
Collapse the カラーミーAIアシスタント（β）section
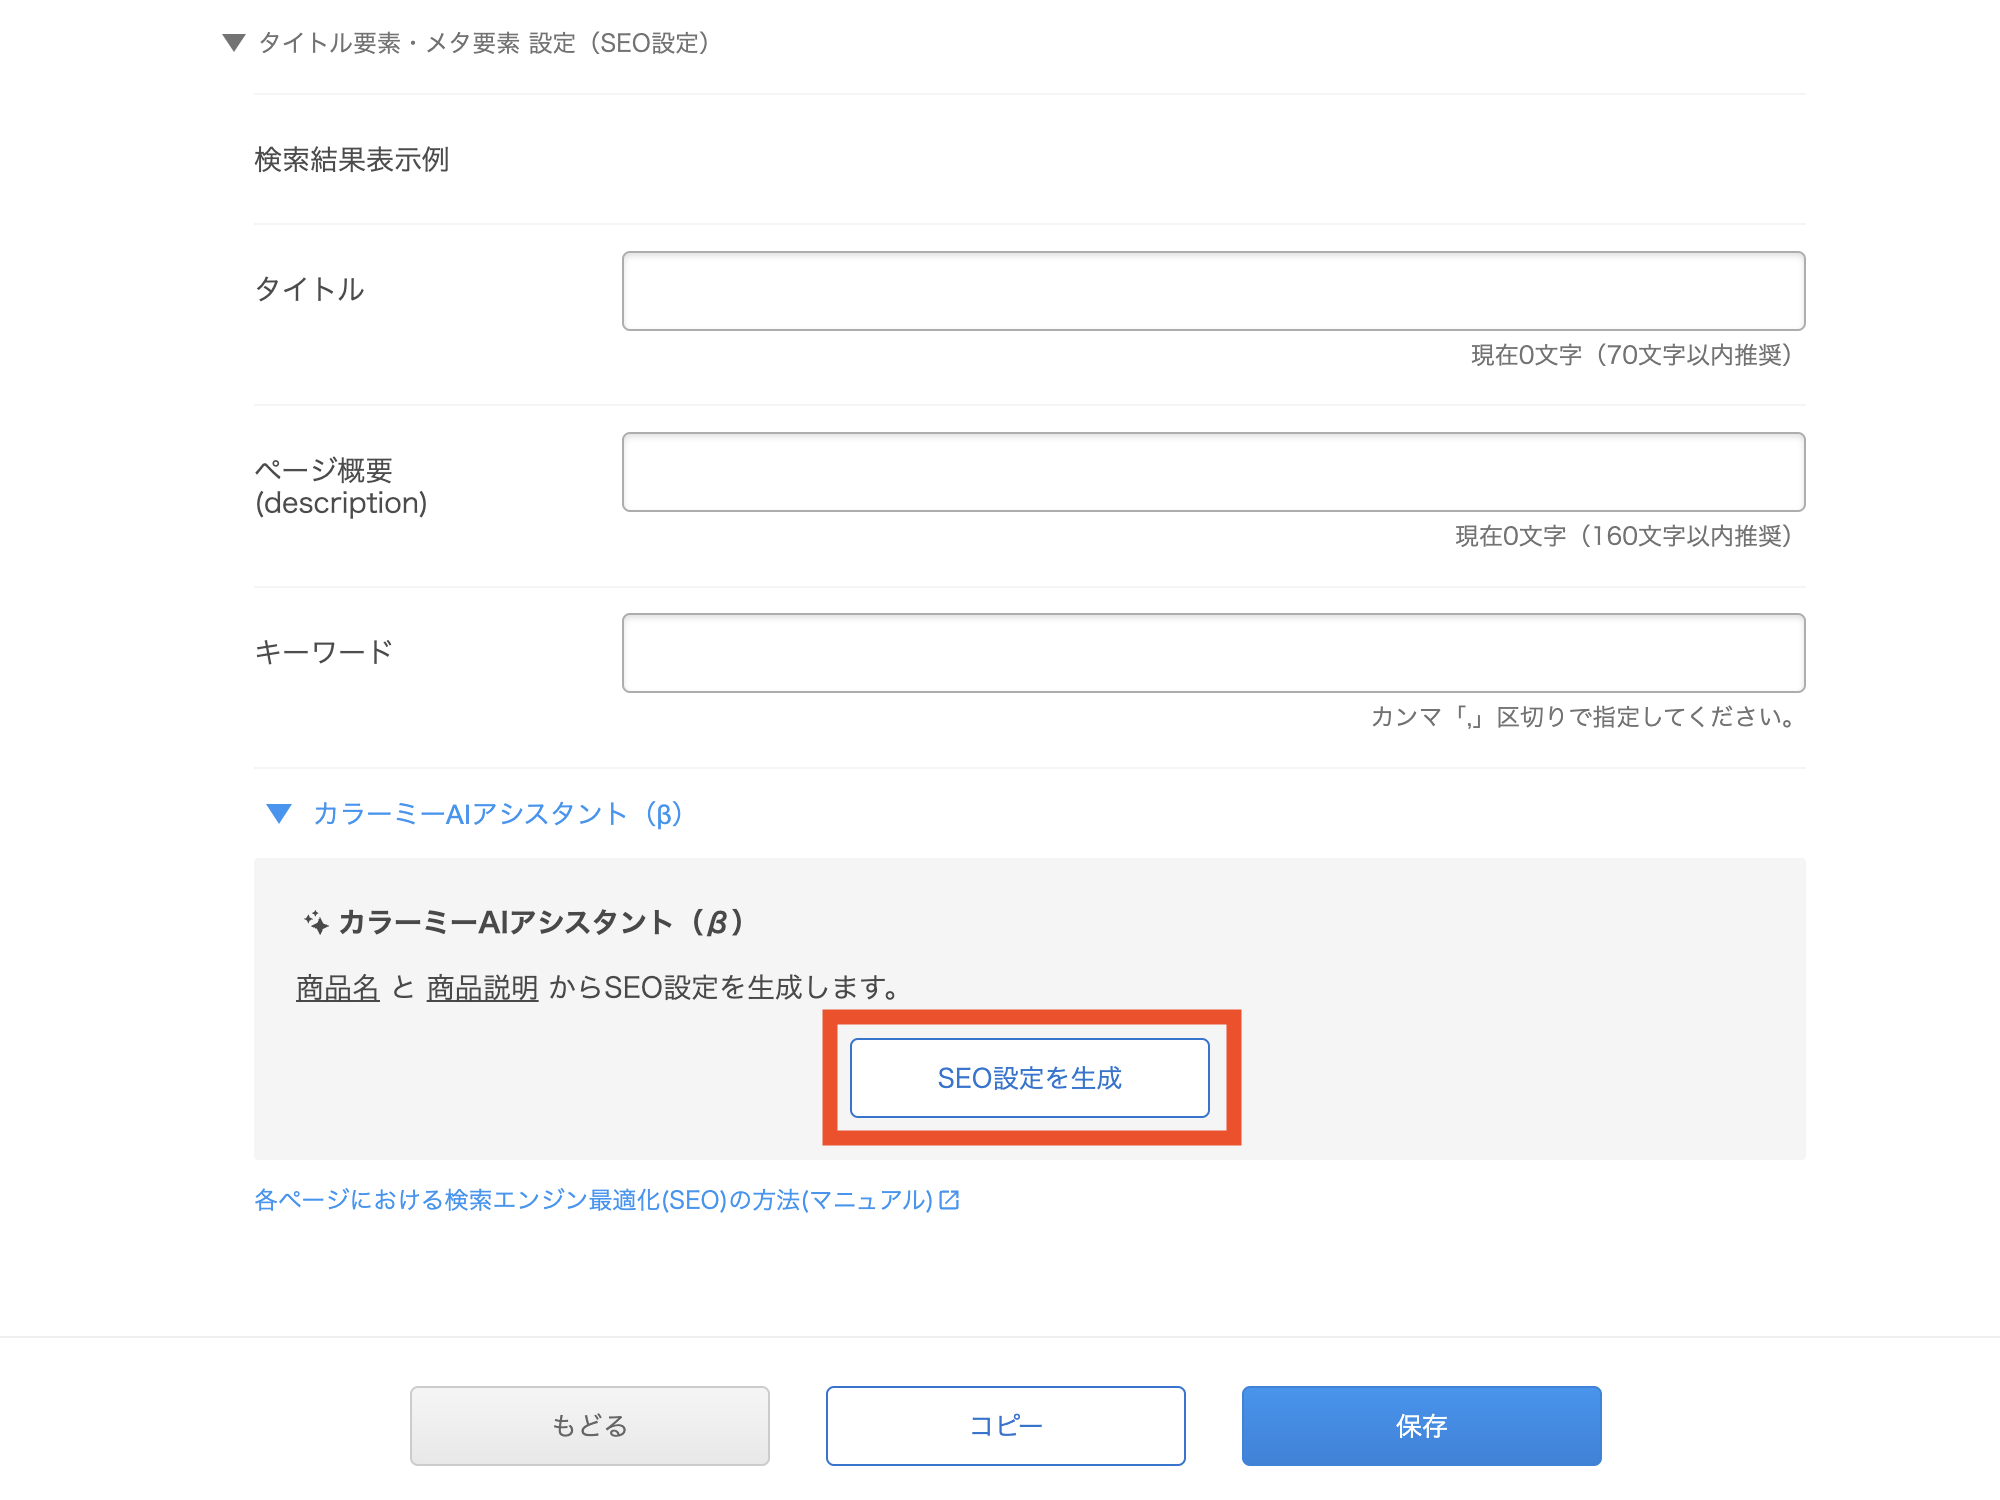[278, 814]
